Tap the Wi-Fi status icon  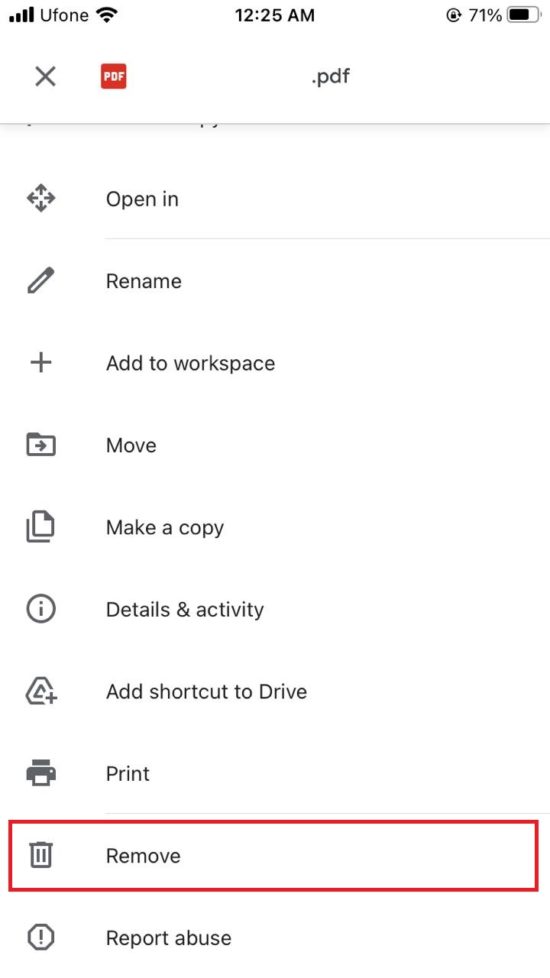click(x=108, y=15)
